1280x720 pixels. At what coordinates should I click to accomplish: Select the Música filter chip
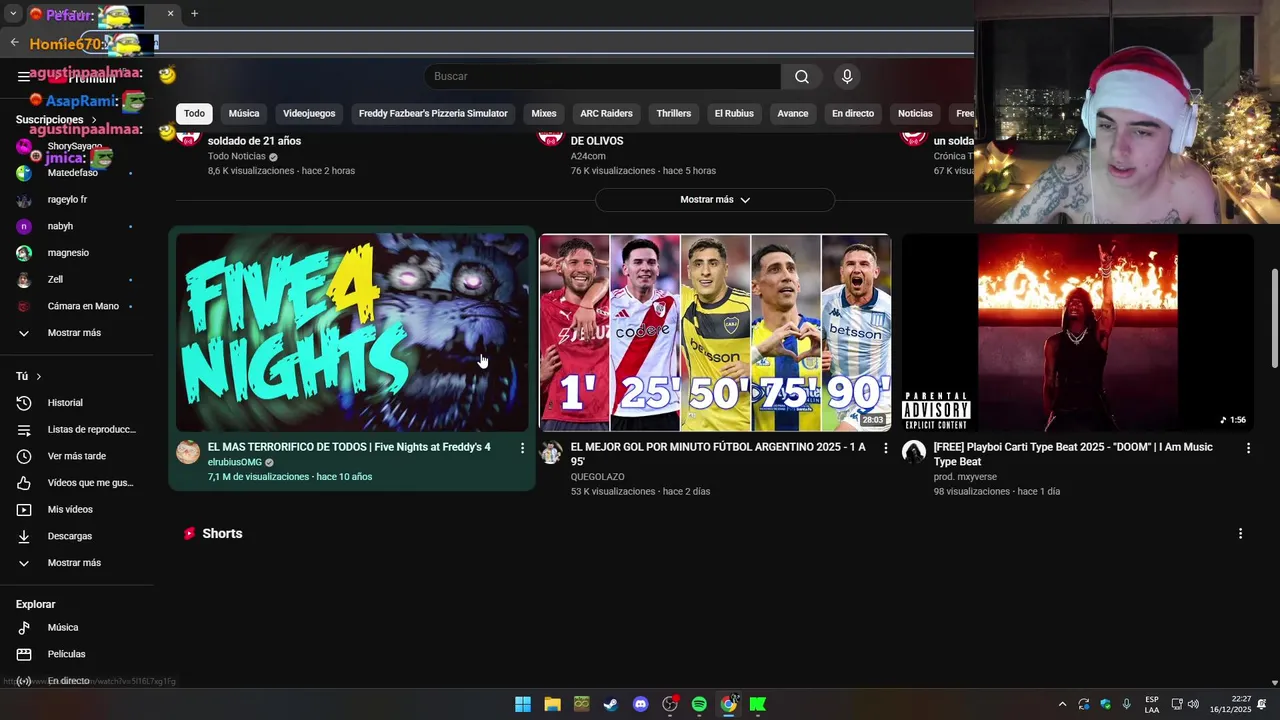pos(244,113)
